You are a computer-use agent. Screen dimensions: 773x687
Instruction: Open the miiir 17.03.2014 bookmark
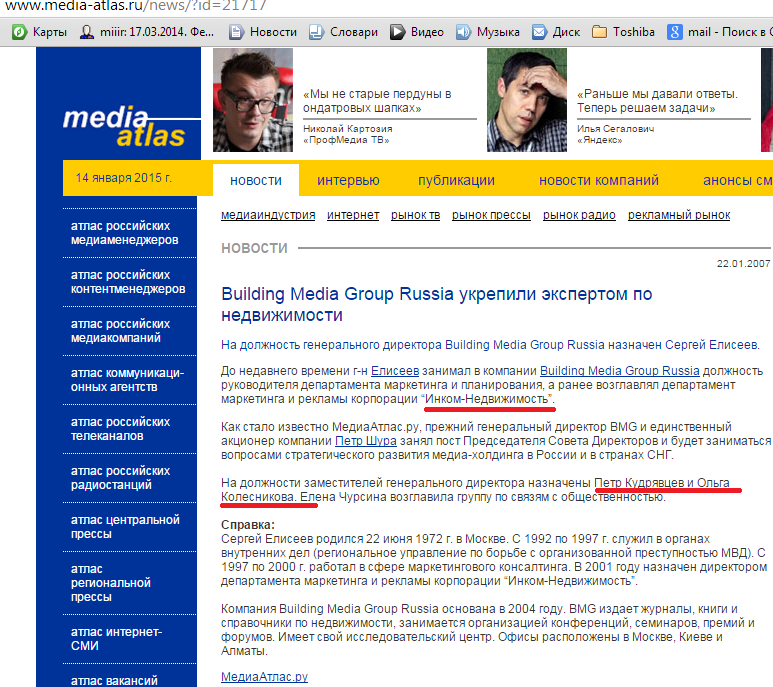point(147,32)
